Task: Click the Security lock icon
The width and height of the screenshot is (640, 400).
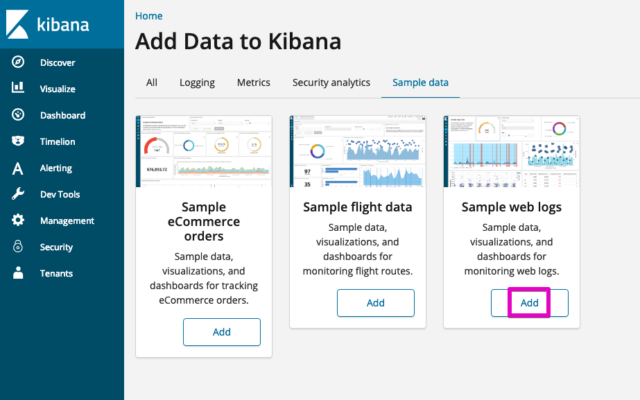Action: 18,247
